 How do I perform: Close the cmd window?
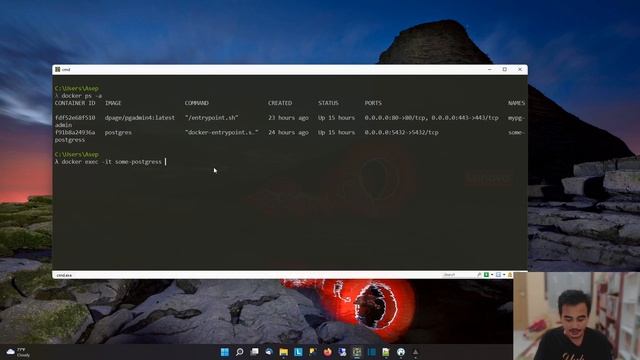[520, 69]
